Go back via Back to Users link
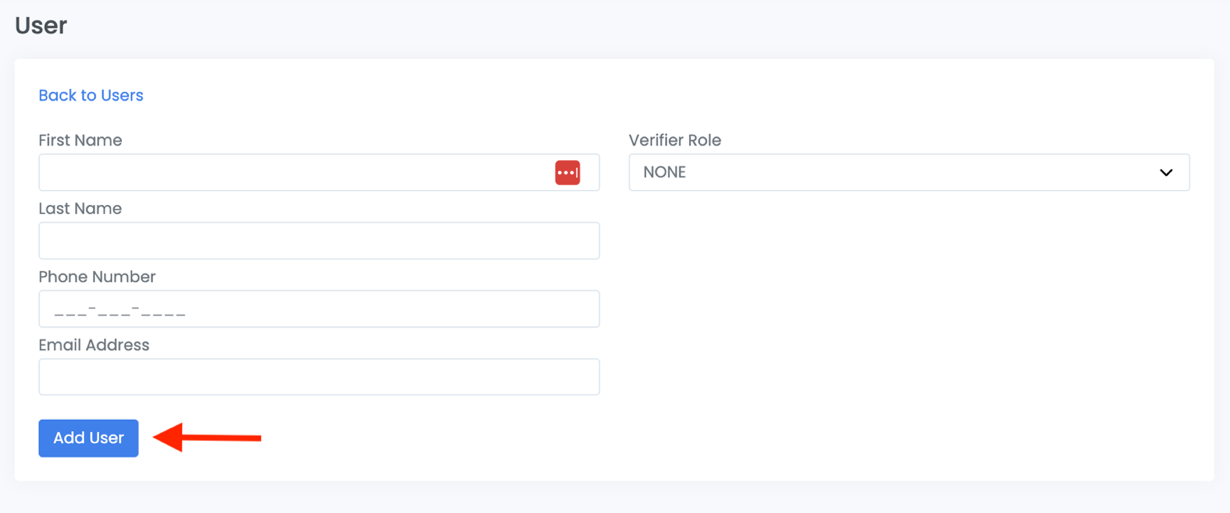 click(91, 95)
